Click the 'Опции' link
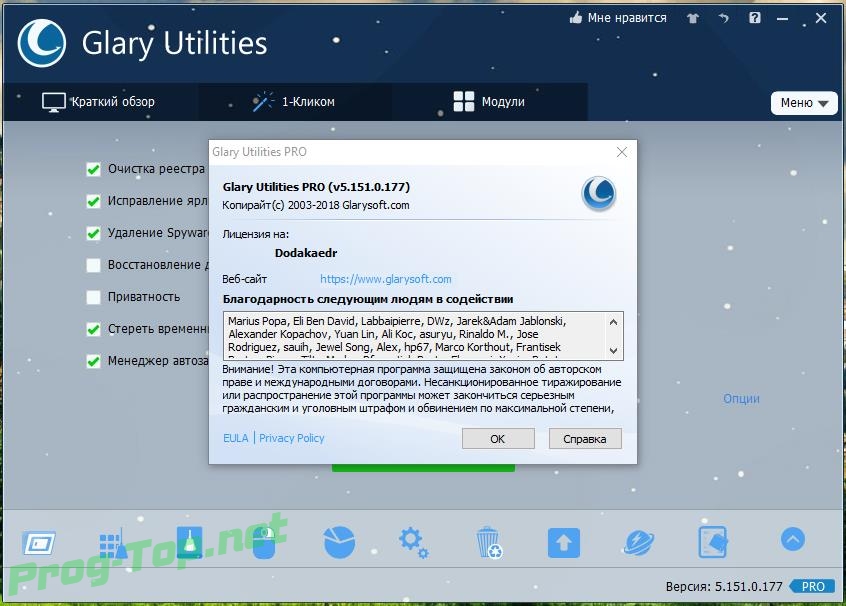Image resolution: width=846 pixels, height=606 pixels. (x=741, y=398)
